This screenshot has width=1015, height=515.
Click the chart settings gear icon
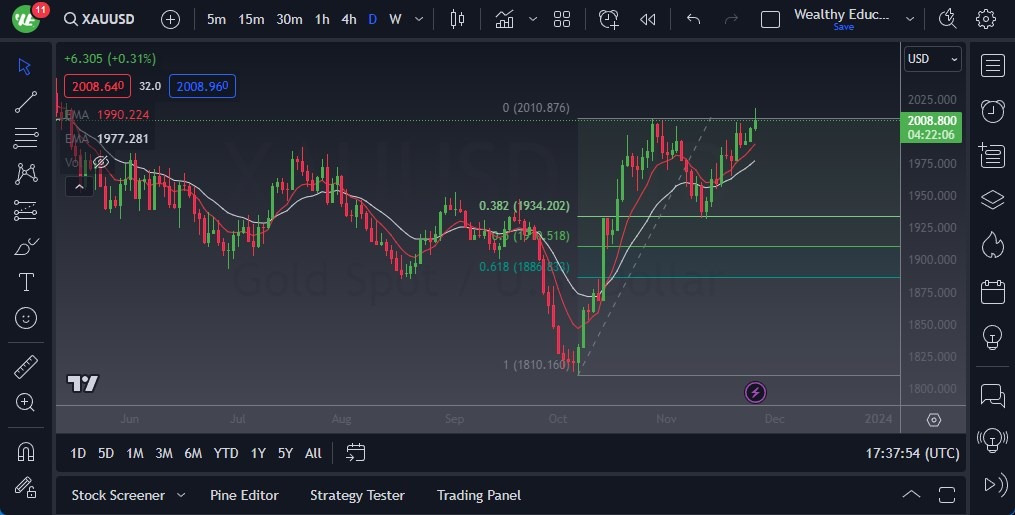click(986, 19)
